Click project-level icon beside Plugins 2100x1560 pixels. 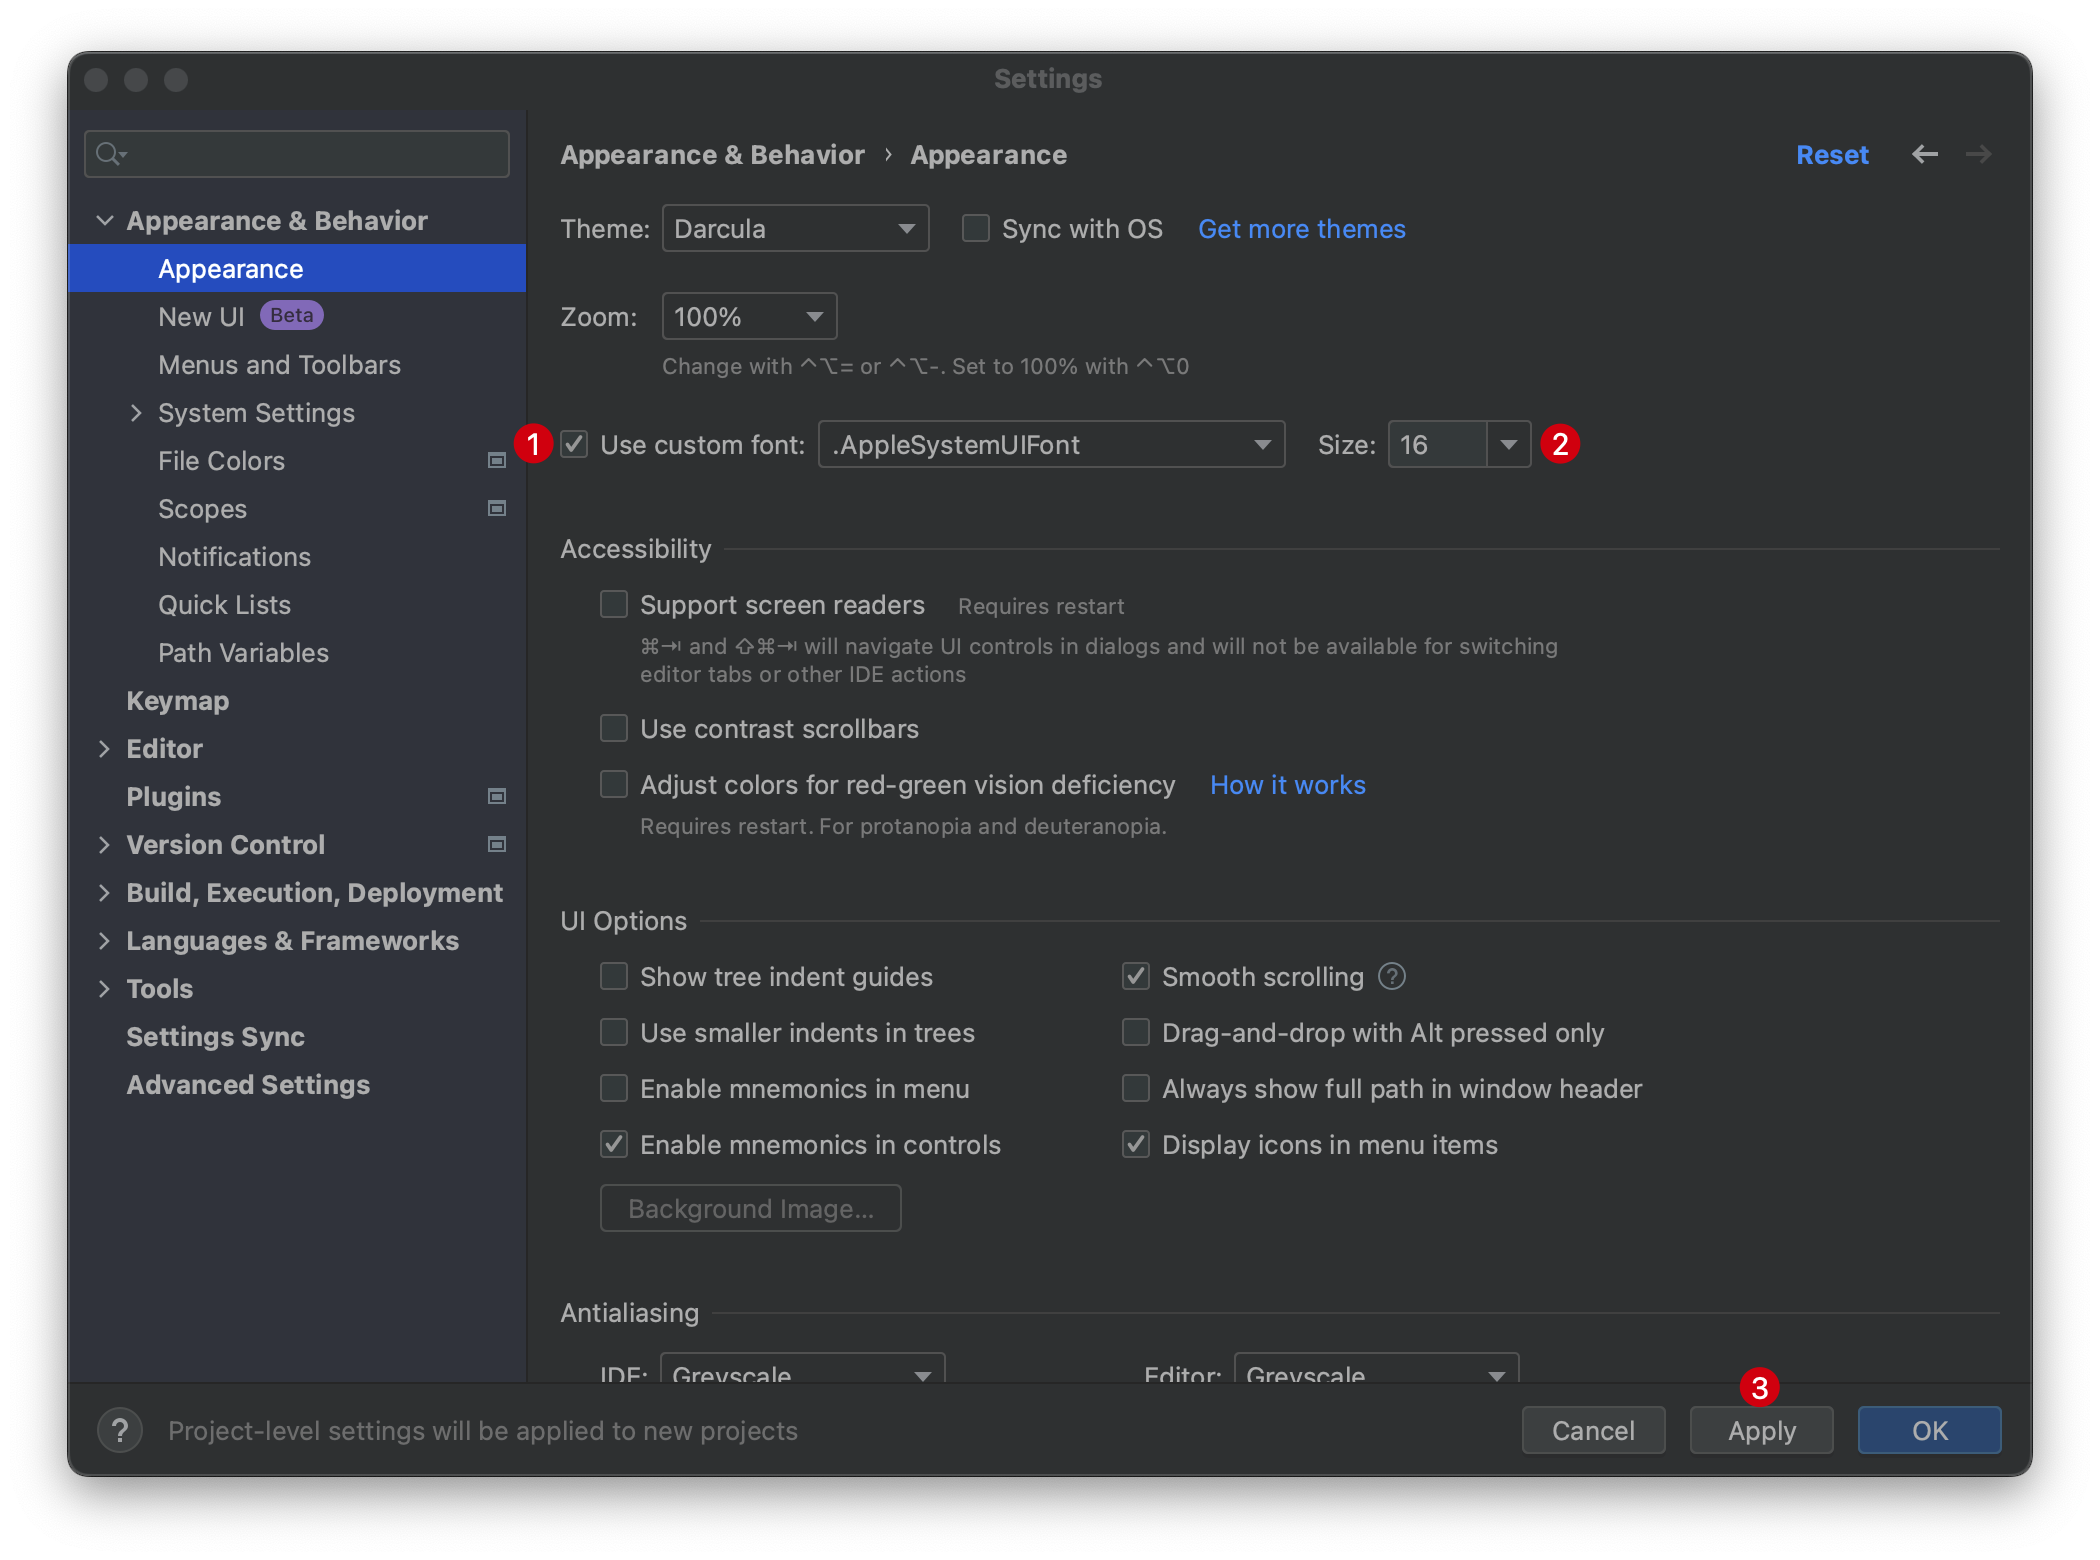(x=496, y=796)
